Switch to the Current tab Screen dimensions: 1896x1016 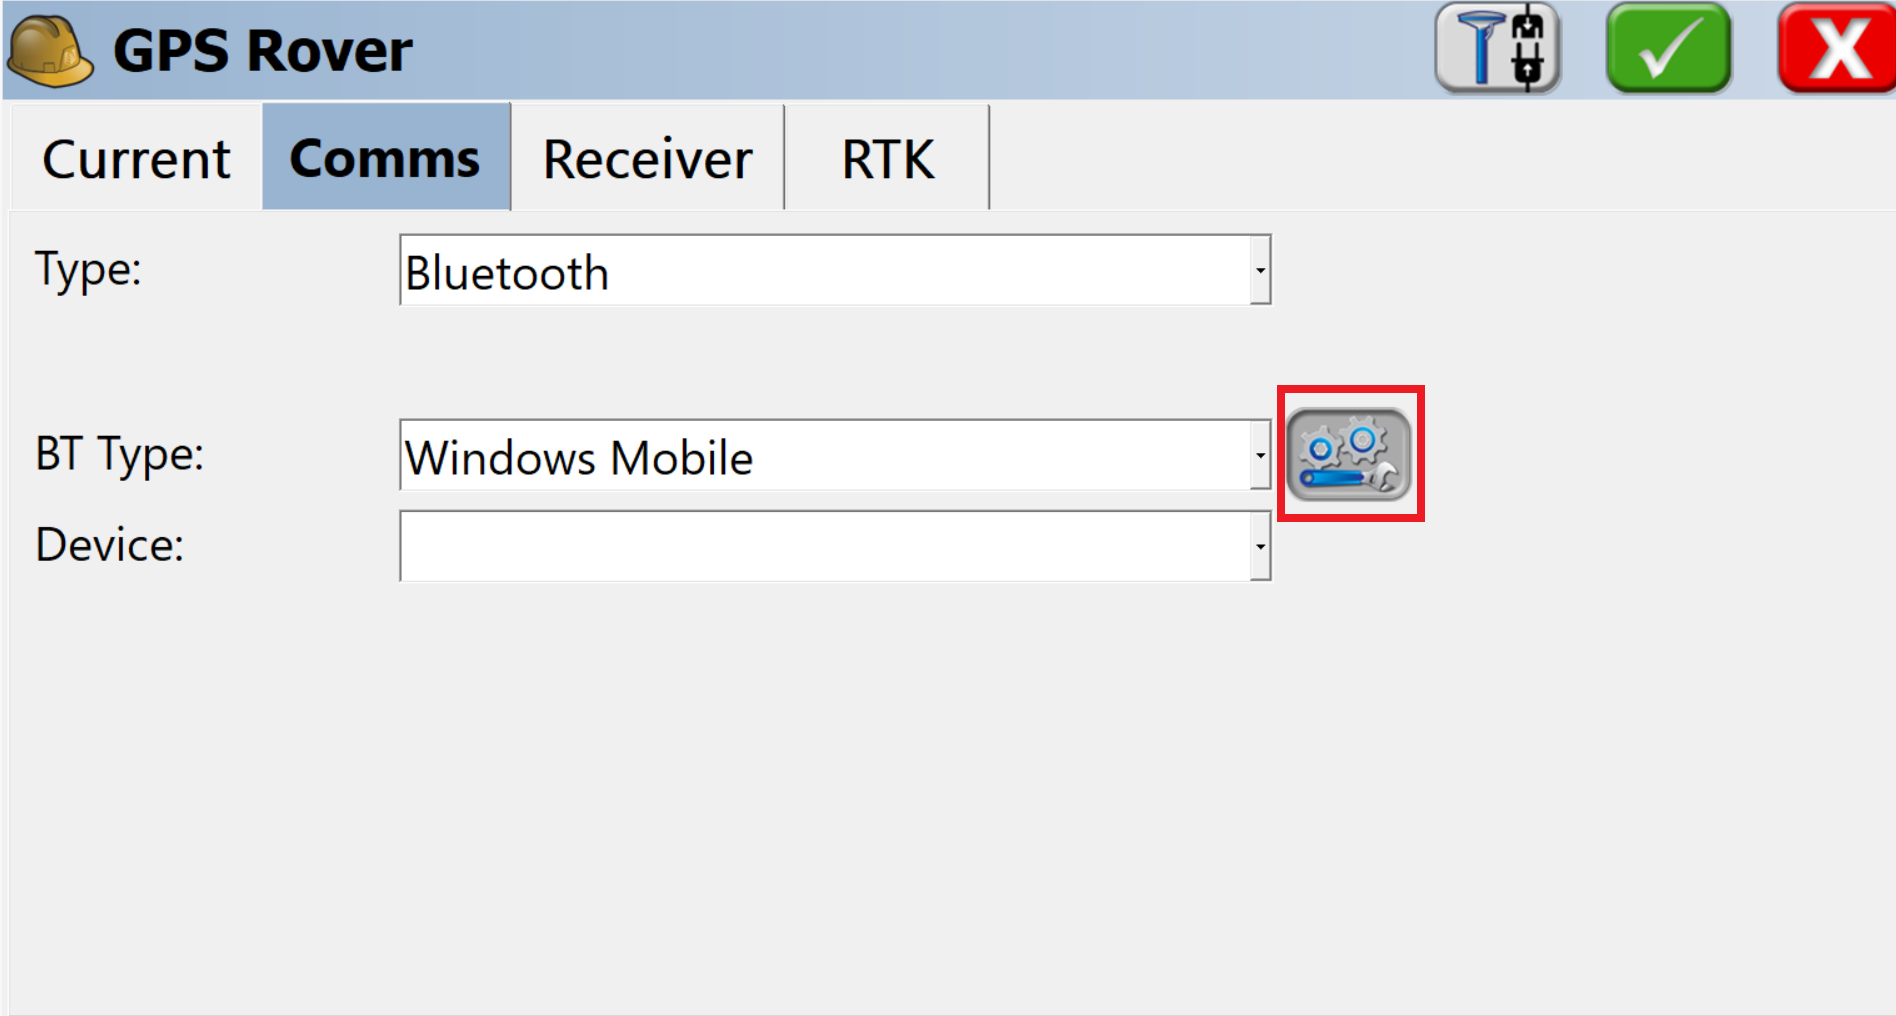coord(136,158)
